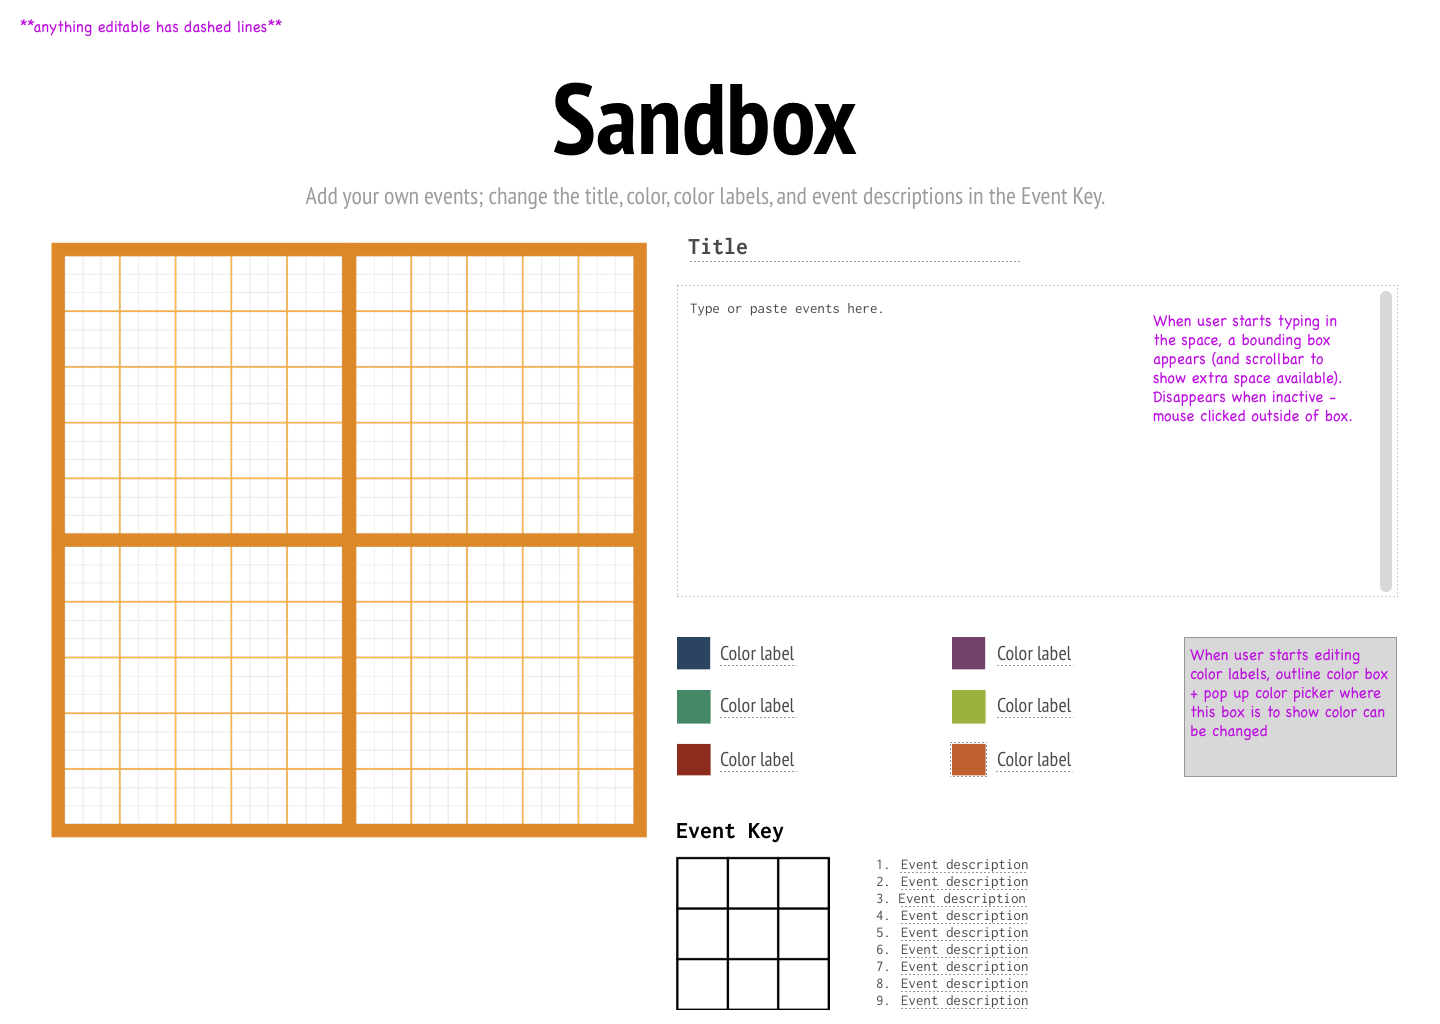
Task: Click the events box vertical scrollbar
Action: (1386, 441)
